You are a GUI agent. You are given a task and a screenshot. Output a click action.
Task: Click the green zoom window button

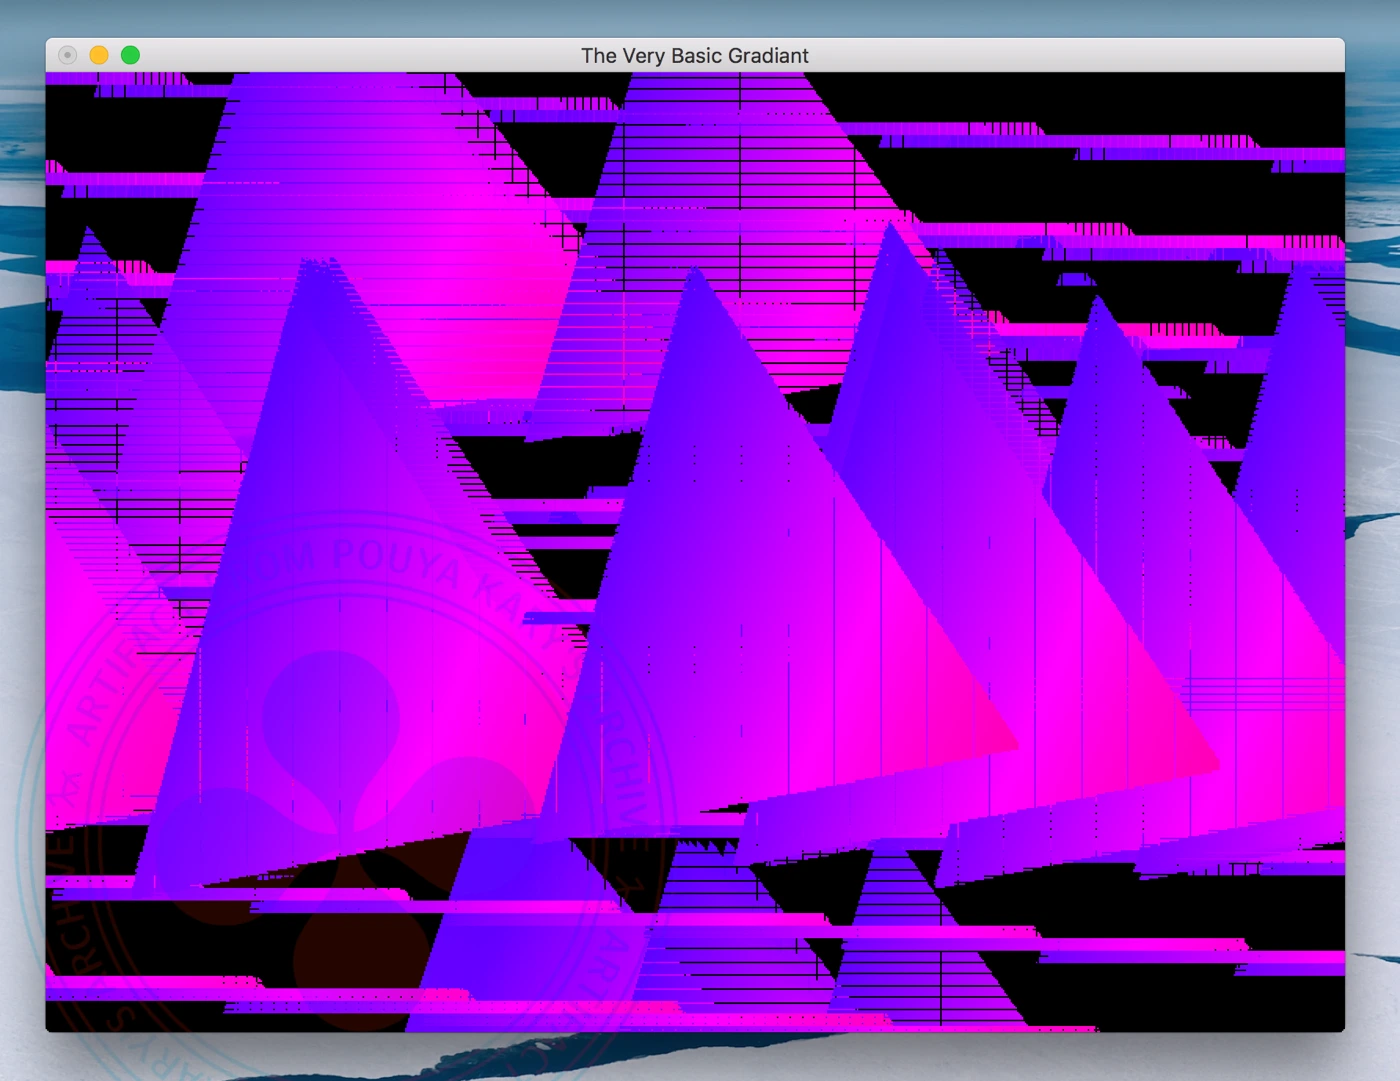[130, 55]
